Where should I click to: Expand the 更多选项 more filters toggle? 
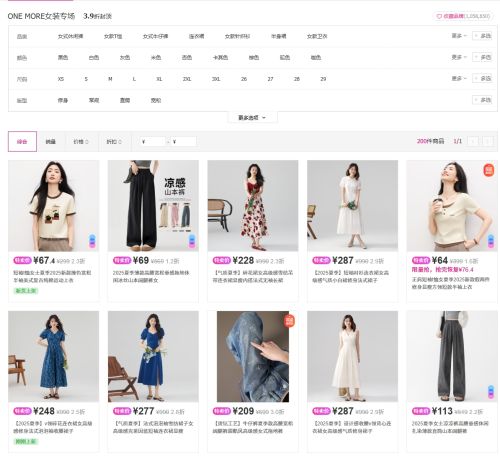[x=252, y=118]
